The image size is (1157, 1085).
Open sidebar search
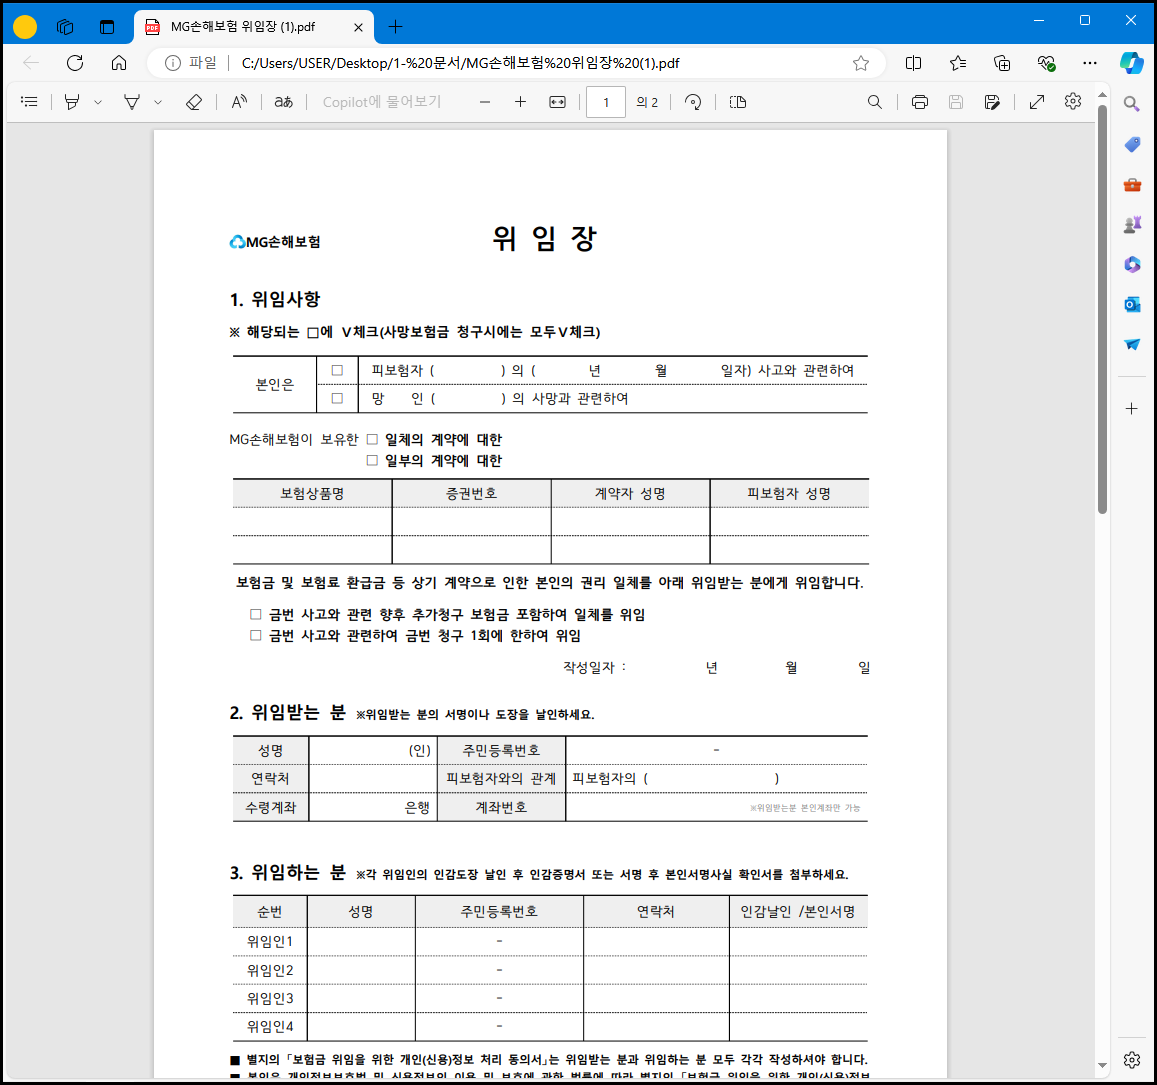(x=1132, y=104)
